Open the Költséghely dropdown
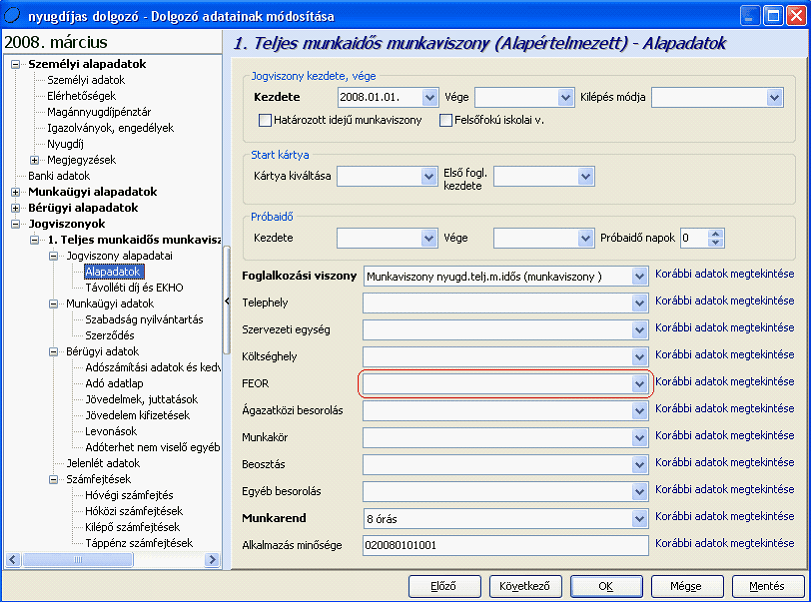Screen dimensions: 812x603 (x=640, y=357)
